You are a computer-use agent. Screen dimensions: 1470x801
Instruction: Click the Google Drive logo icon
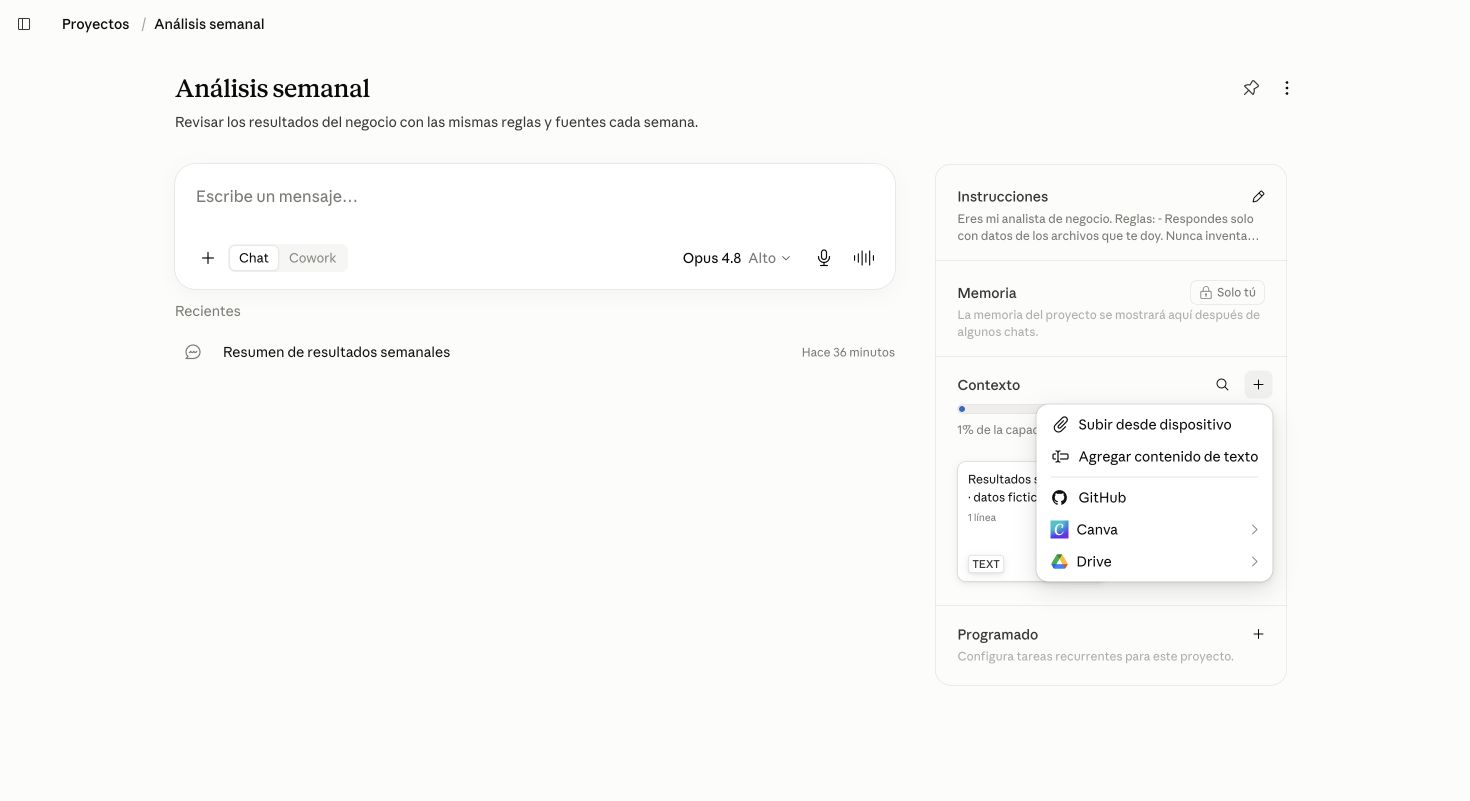tap(1059, 562)
